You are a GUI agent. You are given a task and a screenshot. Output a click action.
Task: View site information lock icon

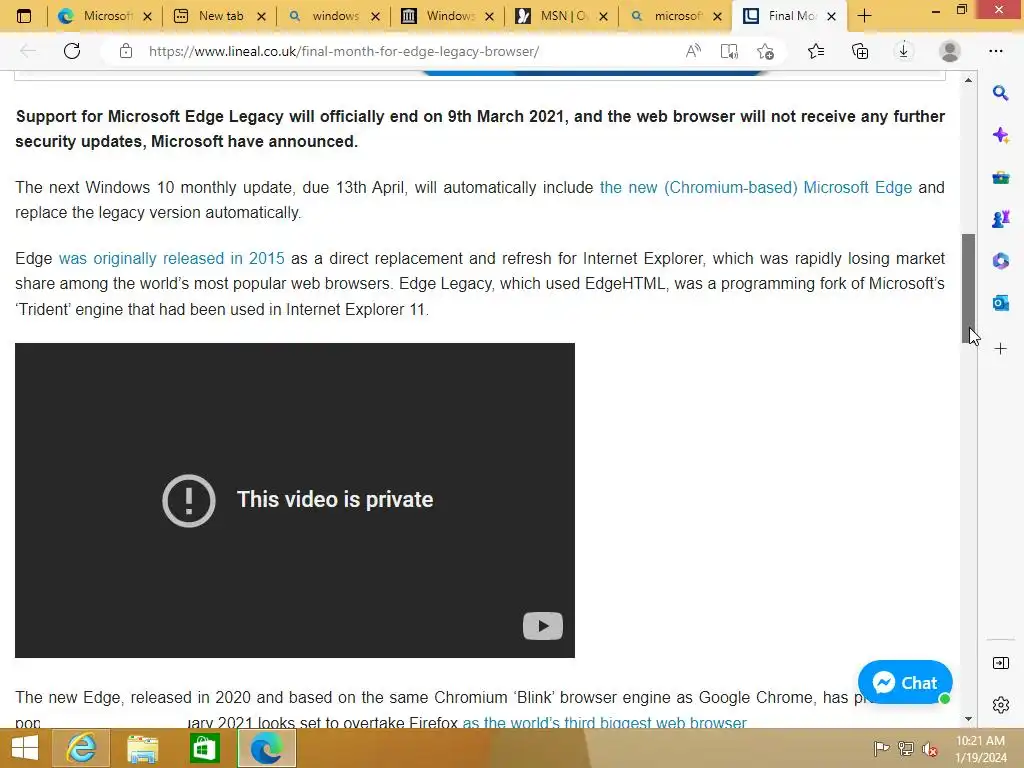coord(126,51)
